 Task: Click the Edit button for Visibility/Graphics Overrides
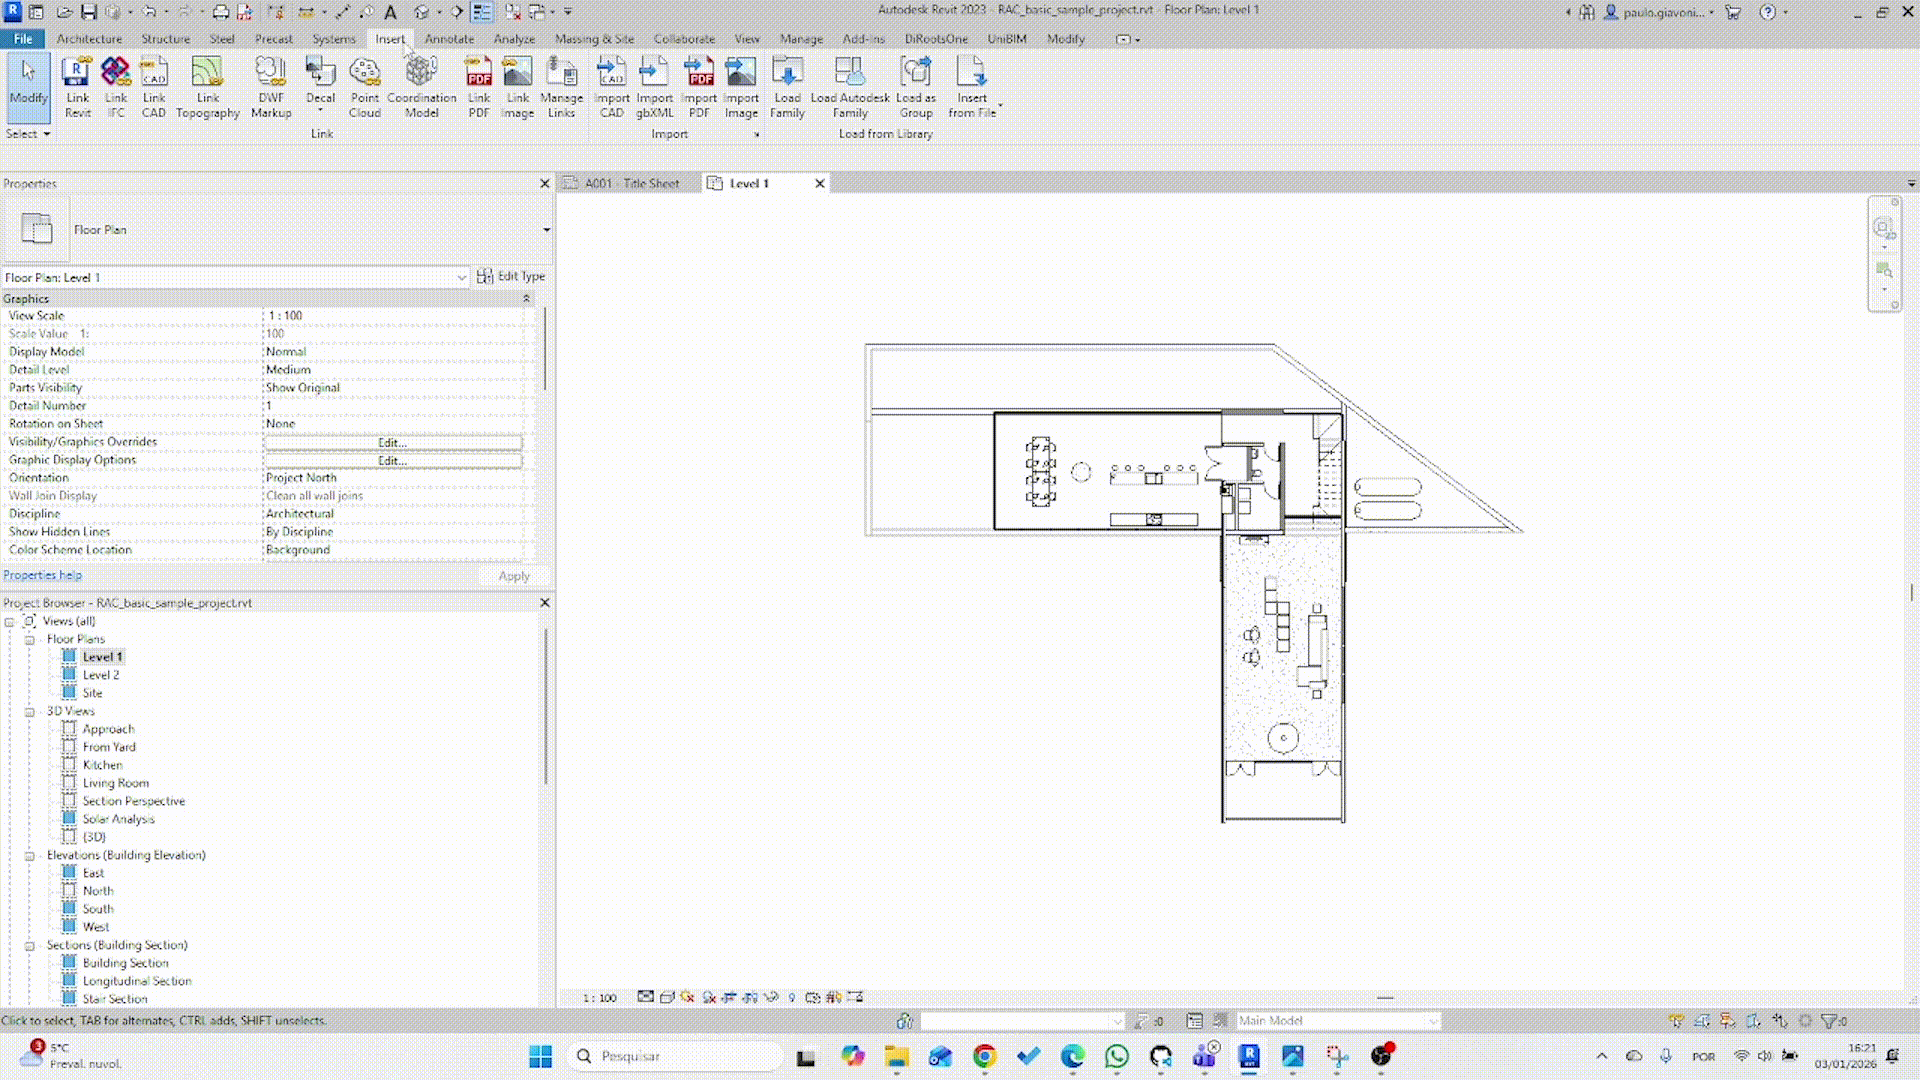pos(392,442)
